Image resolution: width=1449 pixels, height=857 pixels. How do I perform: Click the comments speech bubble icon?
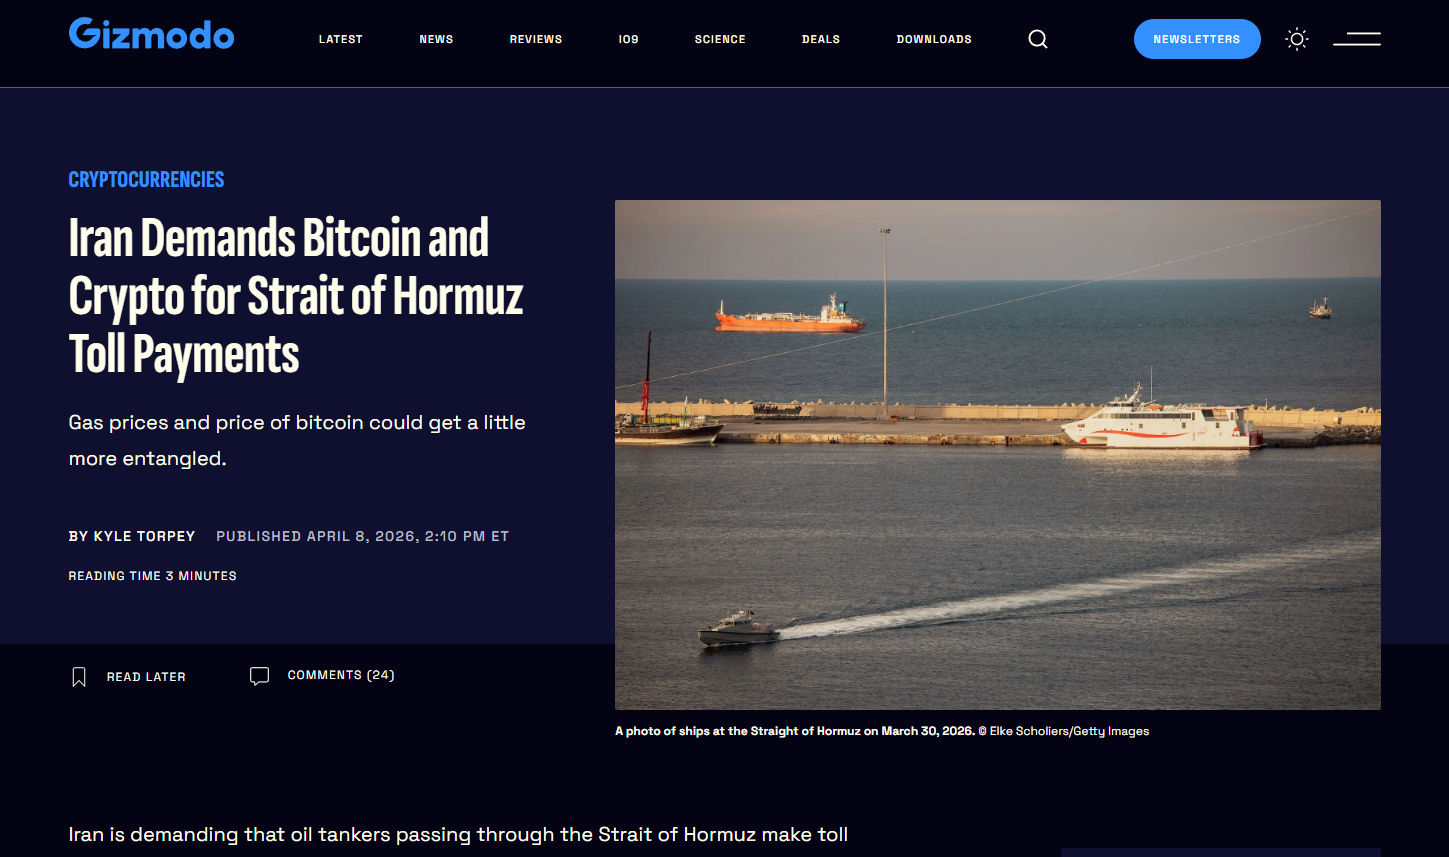click(x=259, y=676)
